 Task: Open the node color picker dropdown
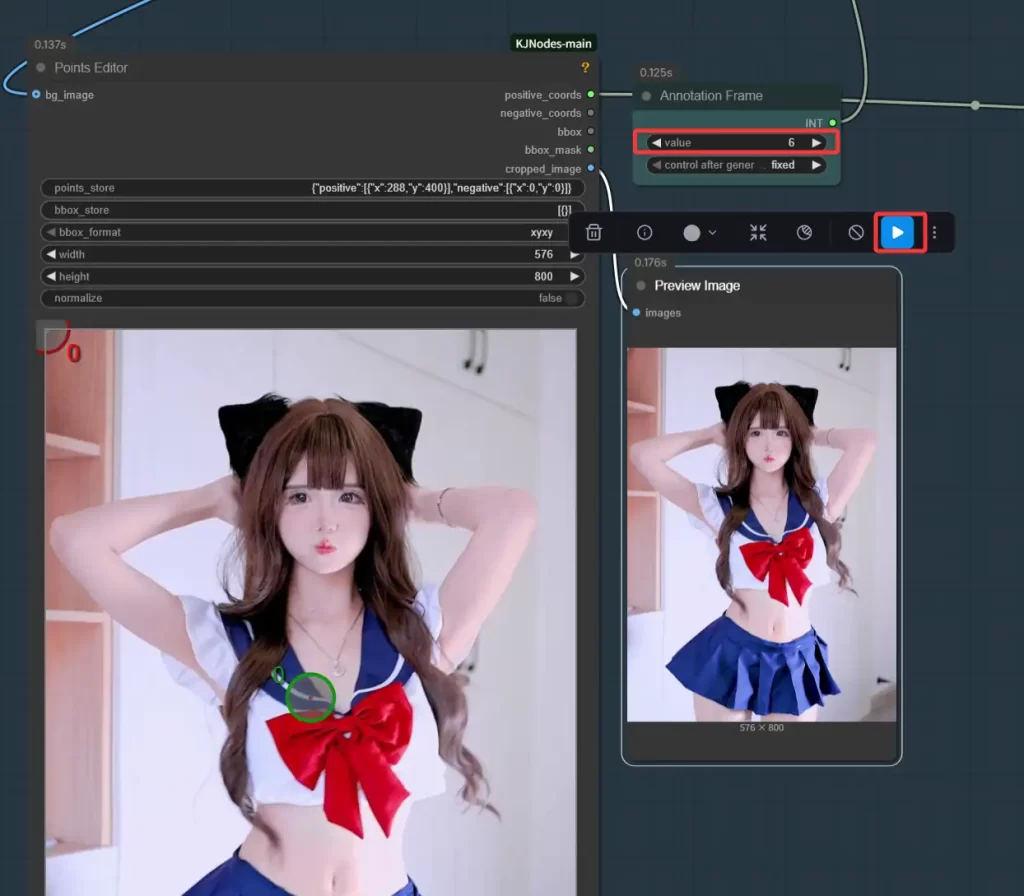pos(699,232)
